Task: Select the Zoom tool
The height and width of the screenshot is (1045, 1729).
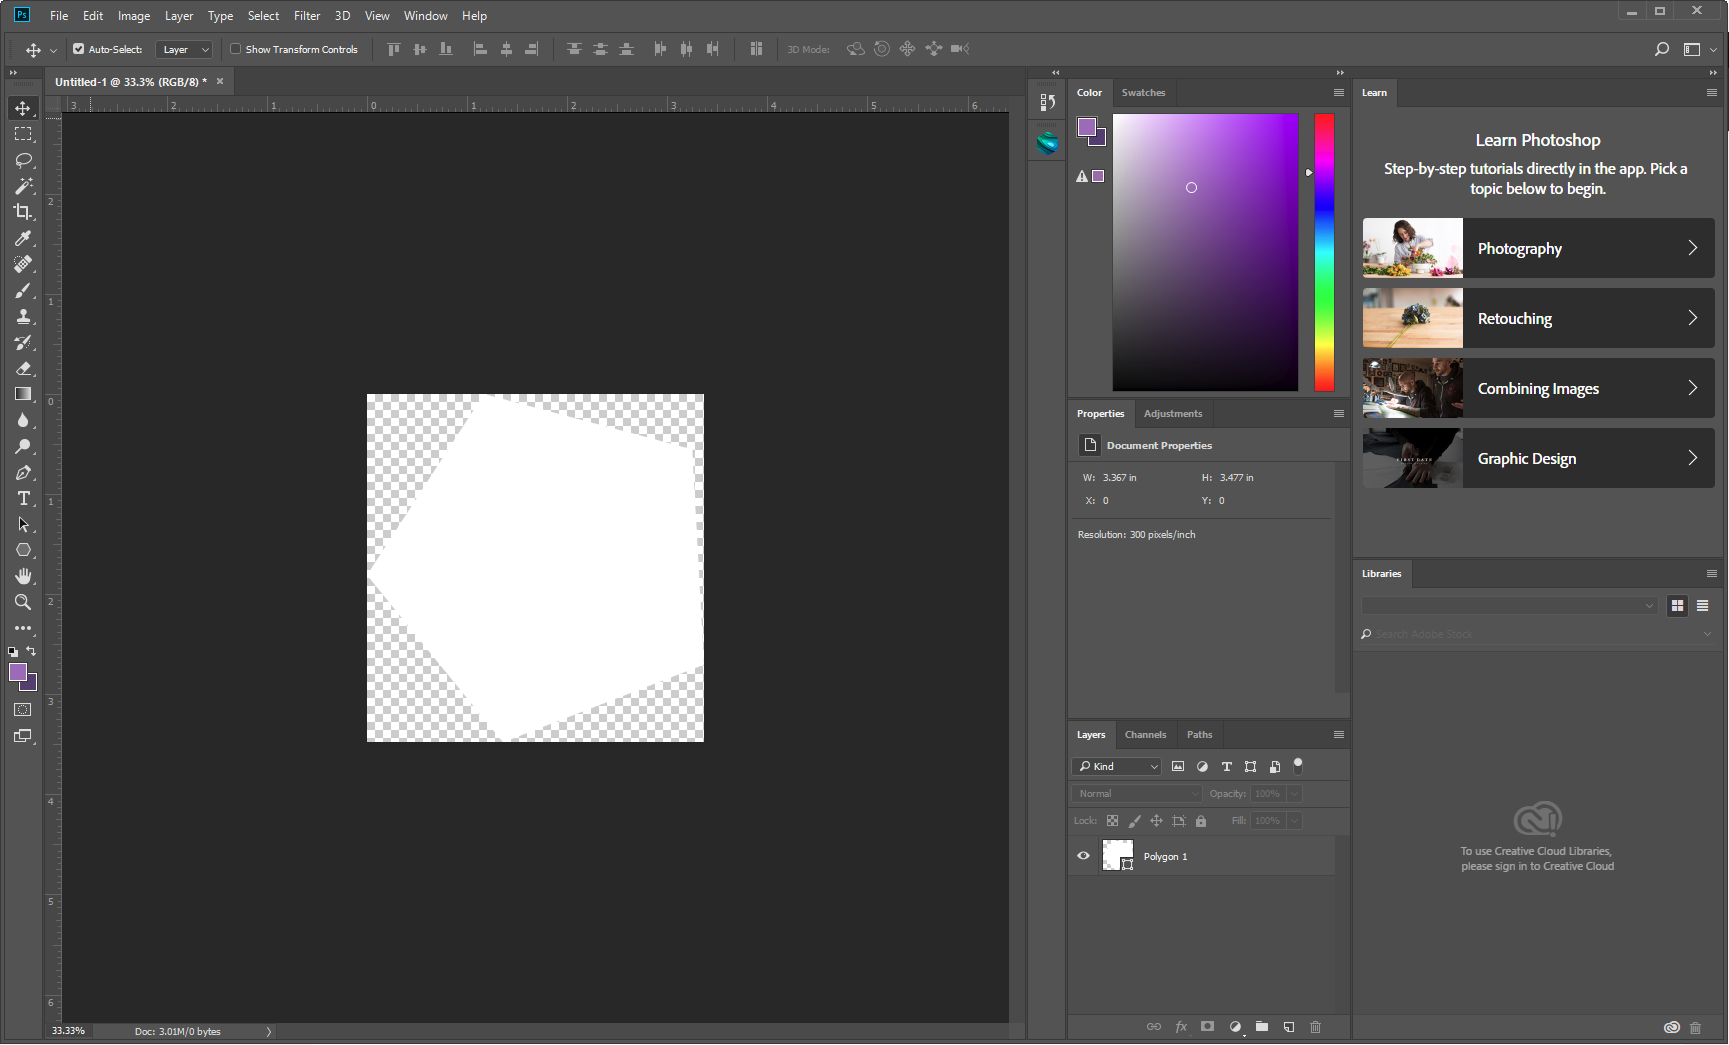Action: tap(23, 602)
